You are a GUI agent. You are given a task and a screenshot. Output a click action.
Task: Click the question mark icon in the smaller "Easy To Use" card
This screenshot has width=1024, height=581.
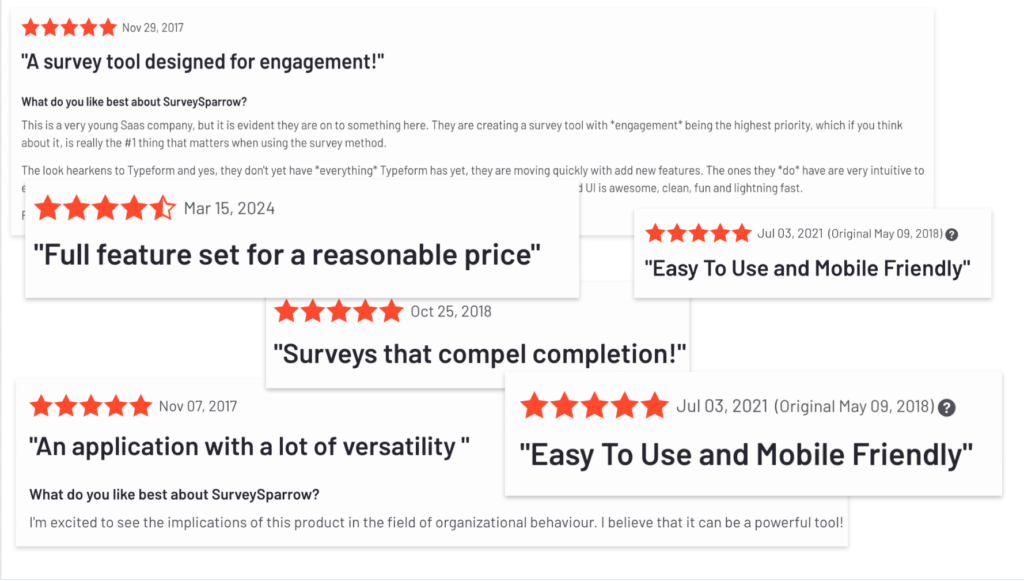pyautogui.click(x=951, y=234)
